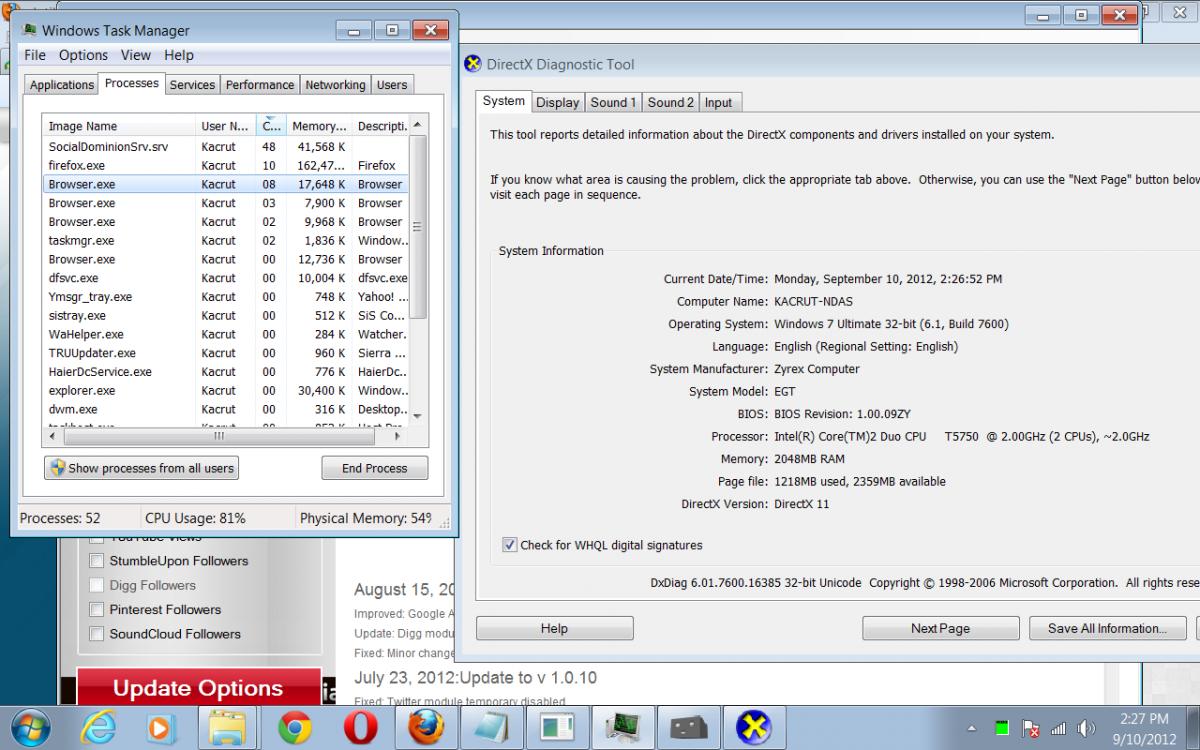This screenshot has width=1200, height=750.
Task: Open File menu in Task Manager
Action: tap(35, 55)
